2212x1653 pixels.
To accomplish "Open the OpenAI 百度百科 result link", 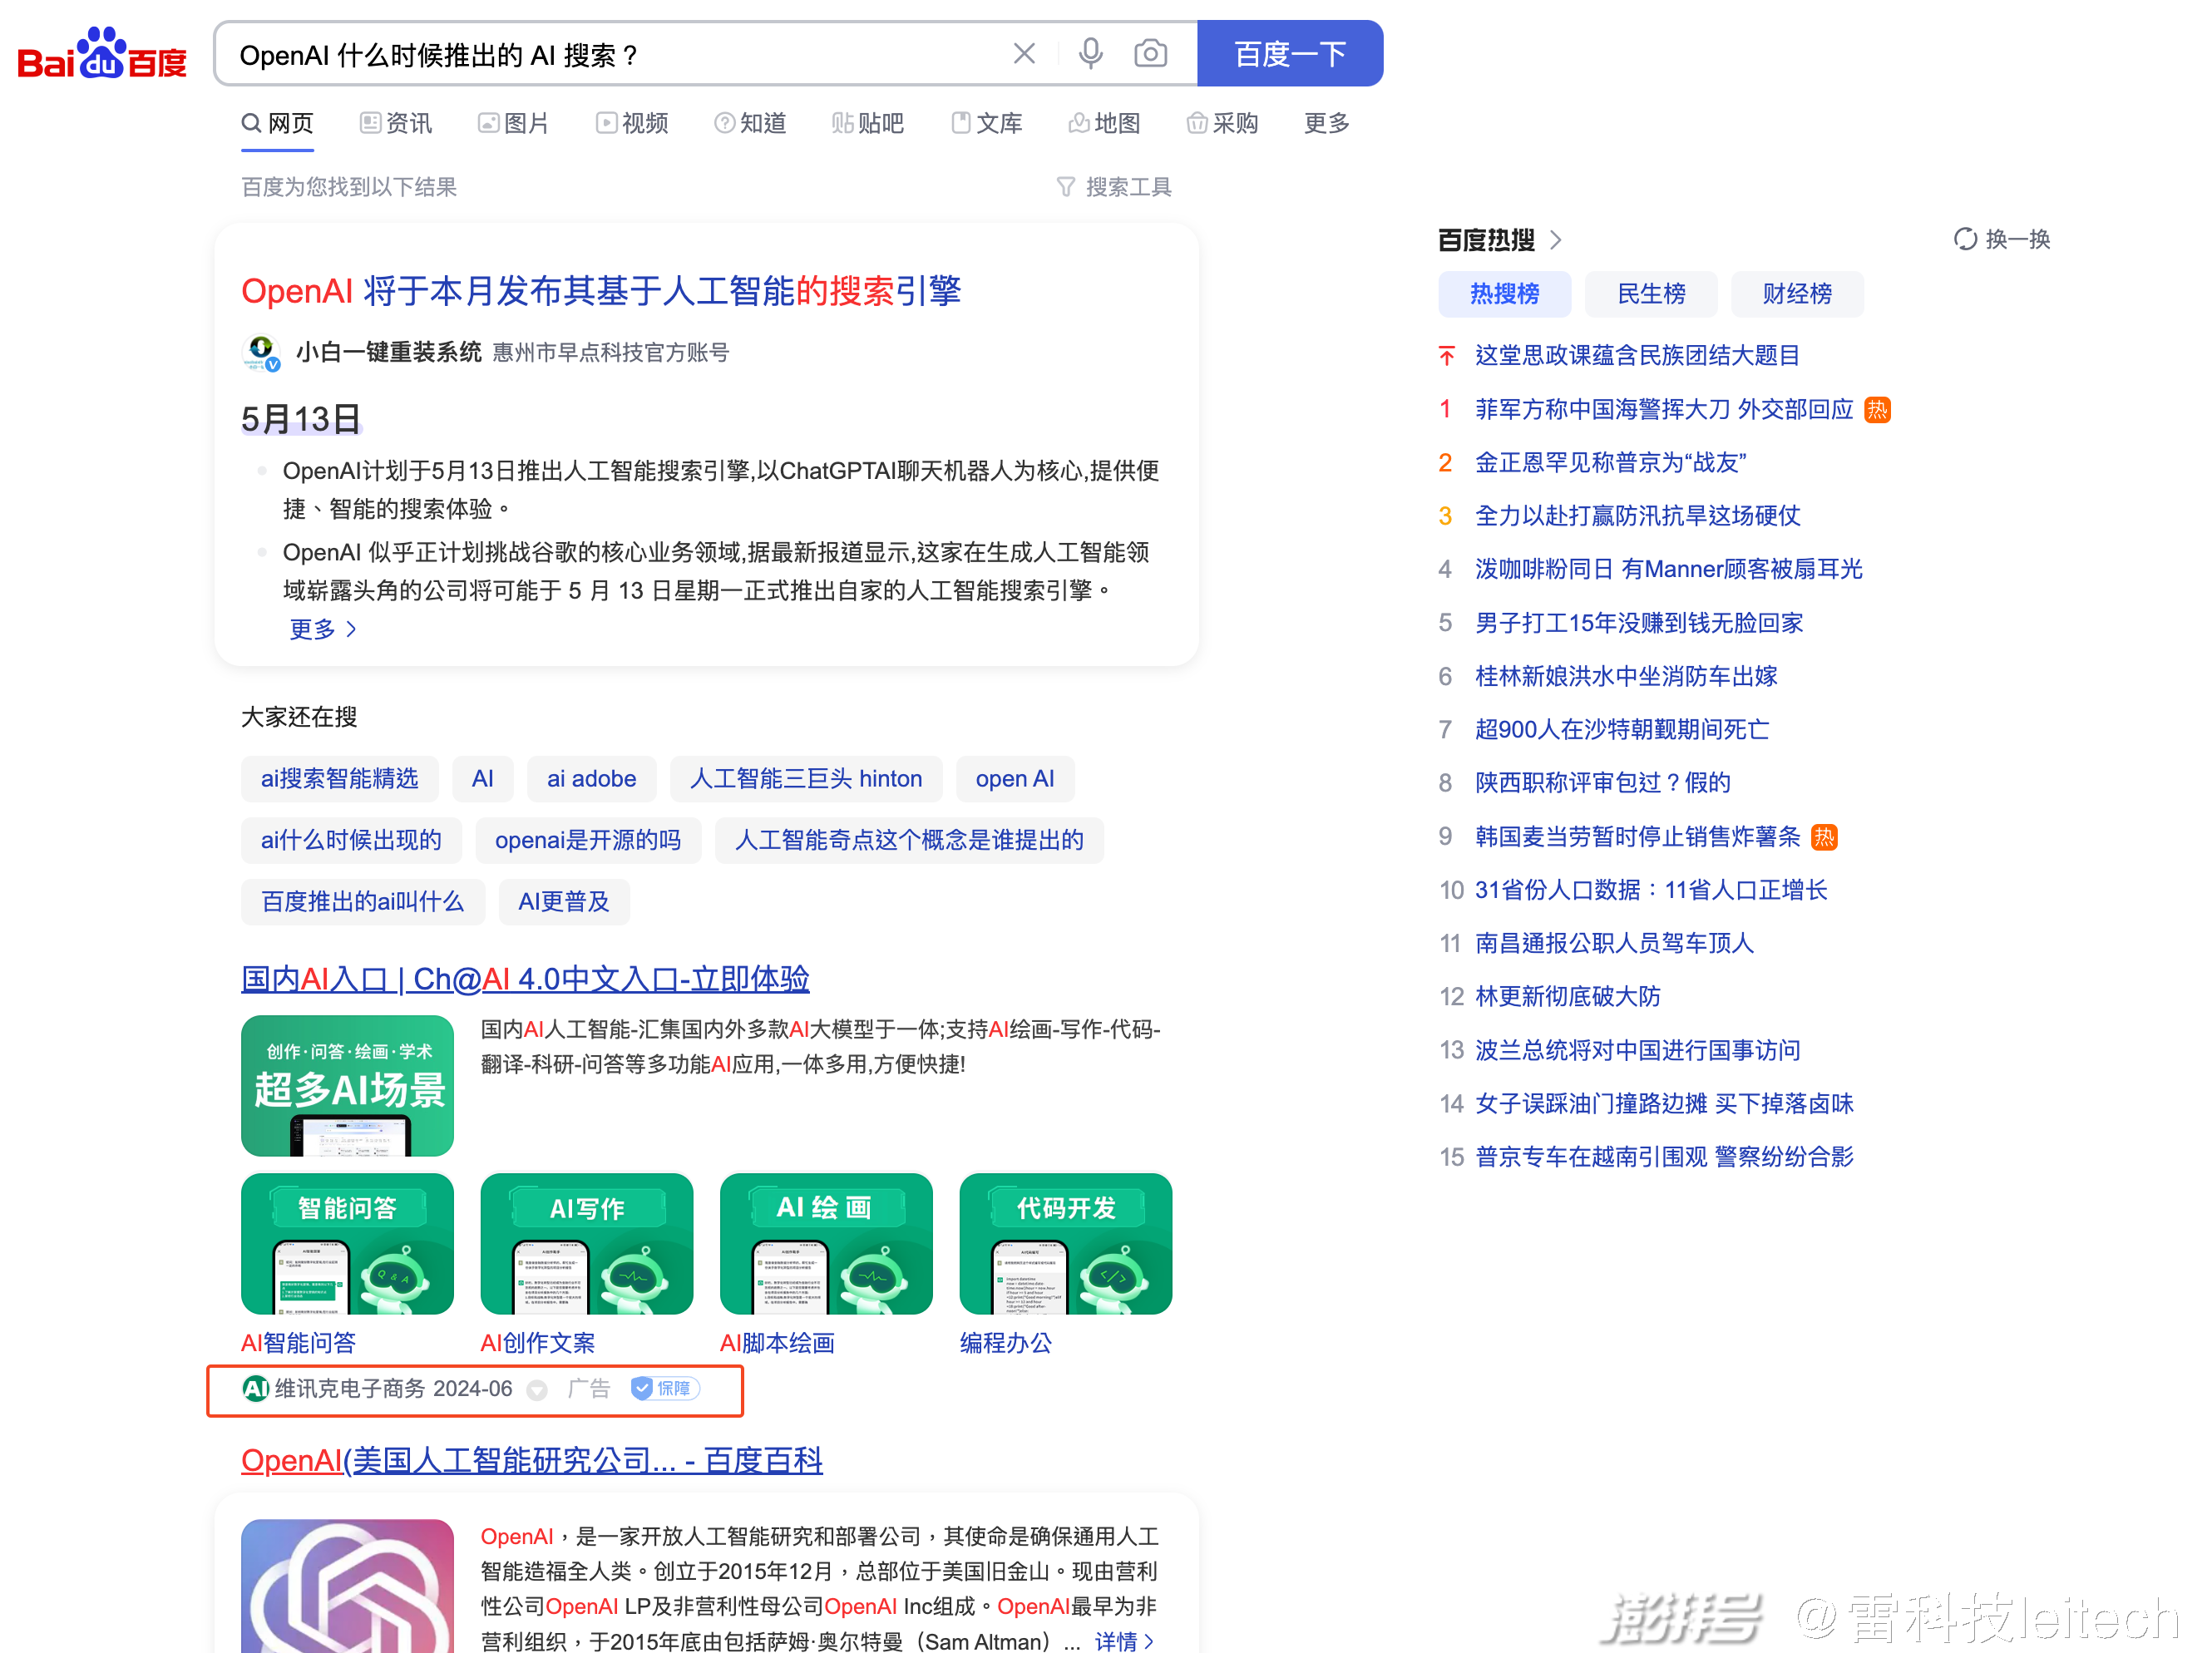I will point(531,1460).
